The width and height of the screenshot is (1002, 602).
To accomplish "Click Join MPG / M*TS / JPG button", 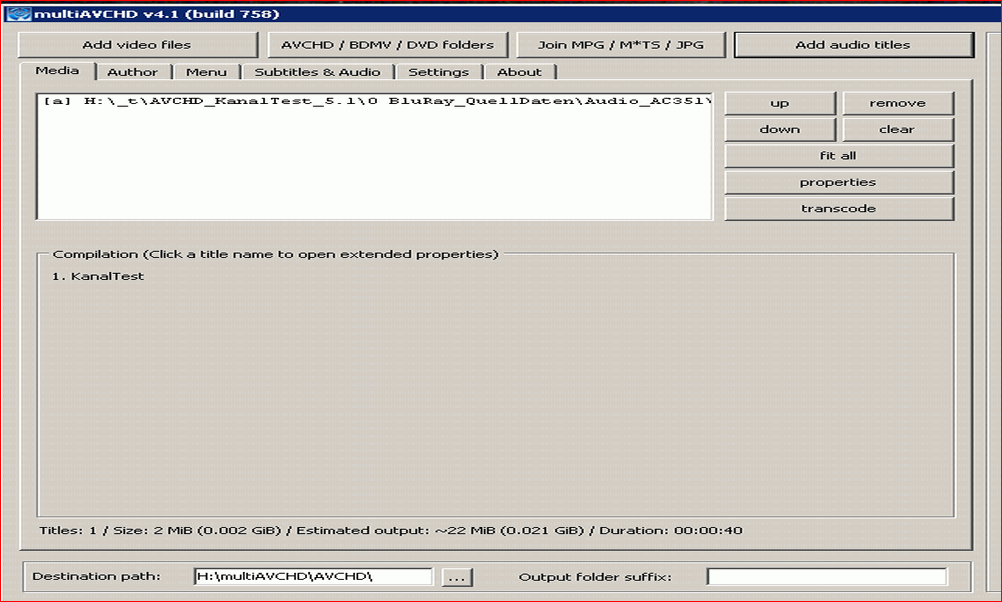I will coord(621,45).
